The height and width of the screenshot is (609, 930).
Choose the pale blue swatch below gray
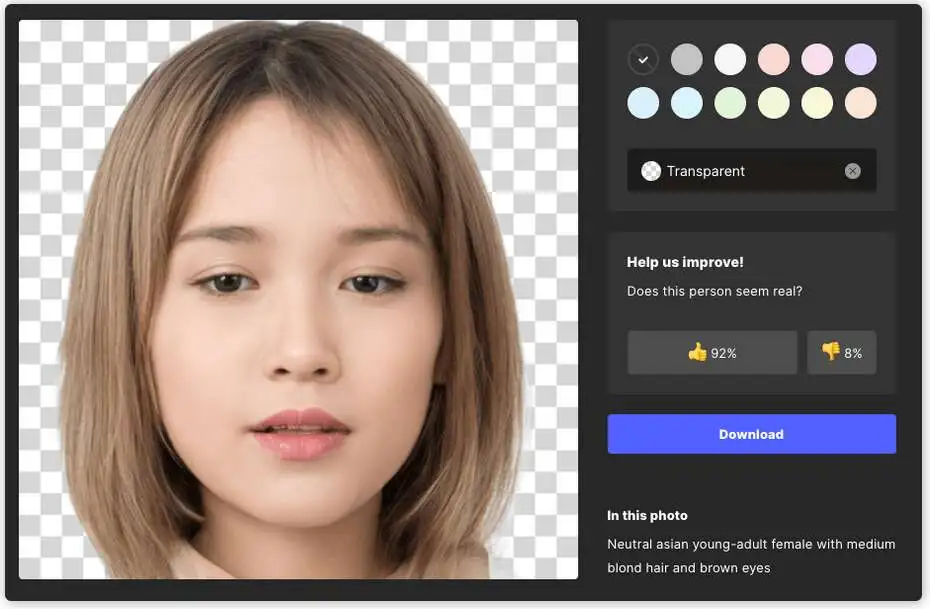(x=686, y=103)
